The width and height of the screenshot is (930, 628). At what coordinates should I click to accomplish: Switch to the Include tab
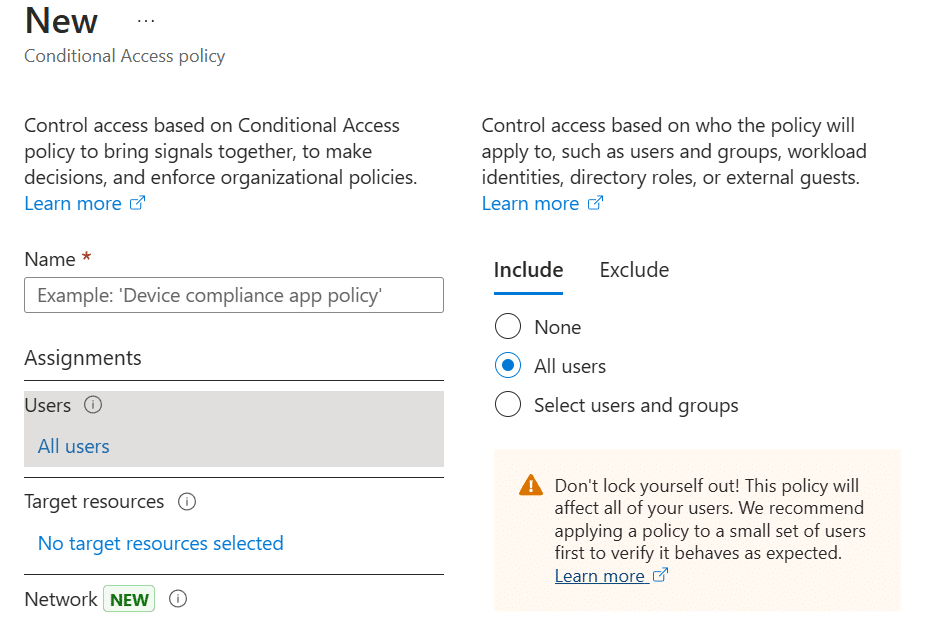coord(528,270)
